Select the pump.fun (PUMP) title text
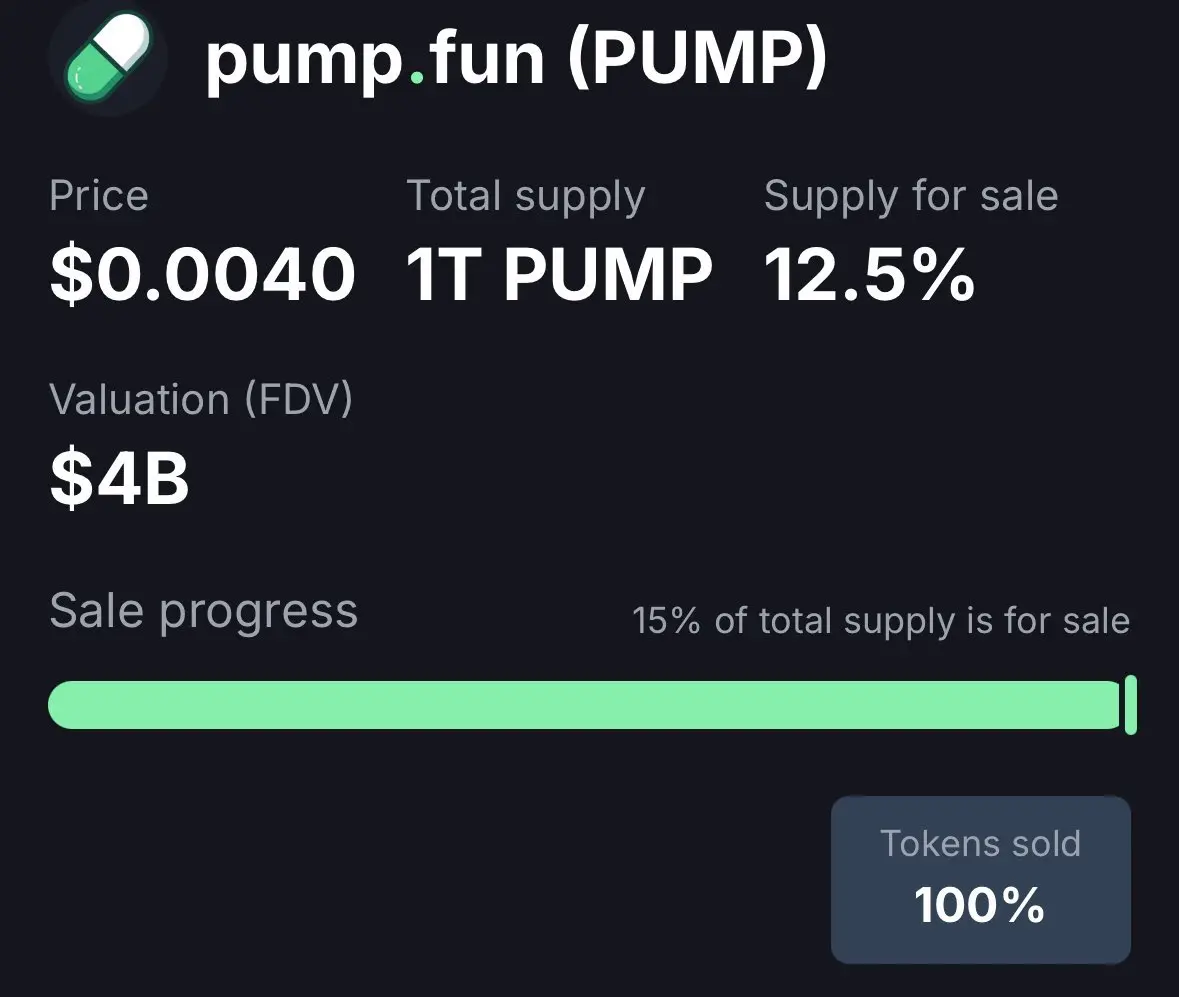 point(517,59)
